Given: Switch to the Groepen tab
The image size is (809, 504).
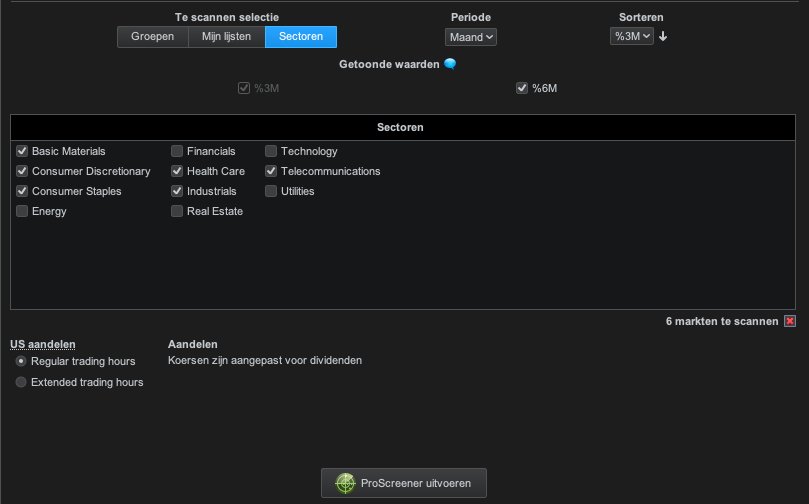Looking at the screenshot, I should click(x=152, y=37).
